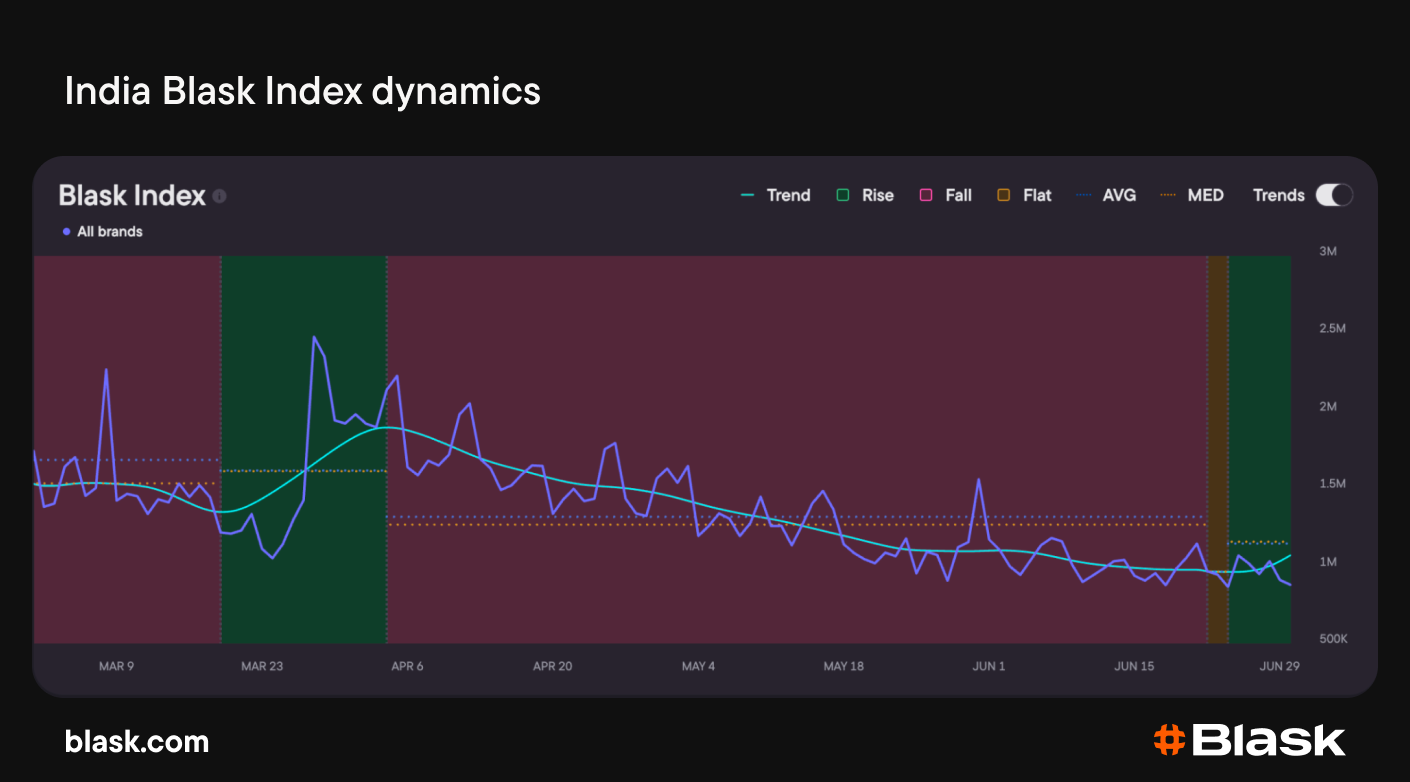Click the APR 6 date label

[x=407, y=667]
